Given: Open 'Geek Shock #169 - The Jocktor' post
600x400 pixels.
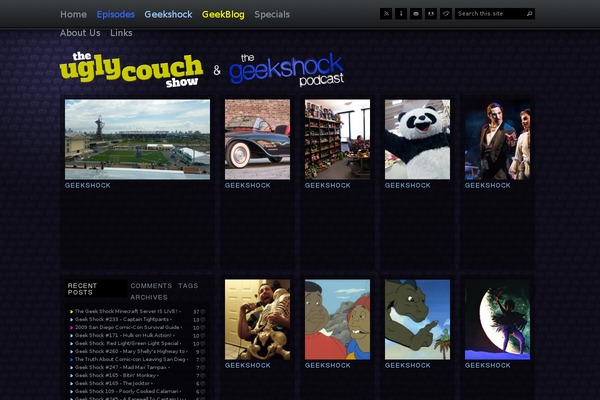Looking at the screenshot, I should 112,384.
